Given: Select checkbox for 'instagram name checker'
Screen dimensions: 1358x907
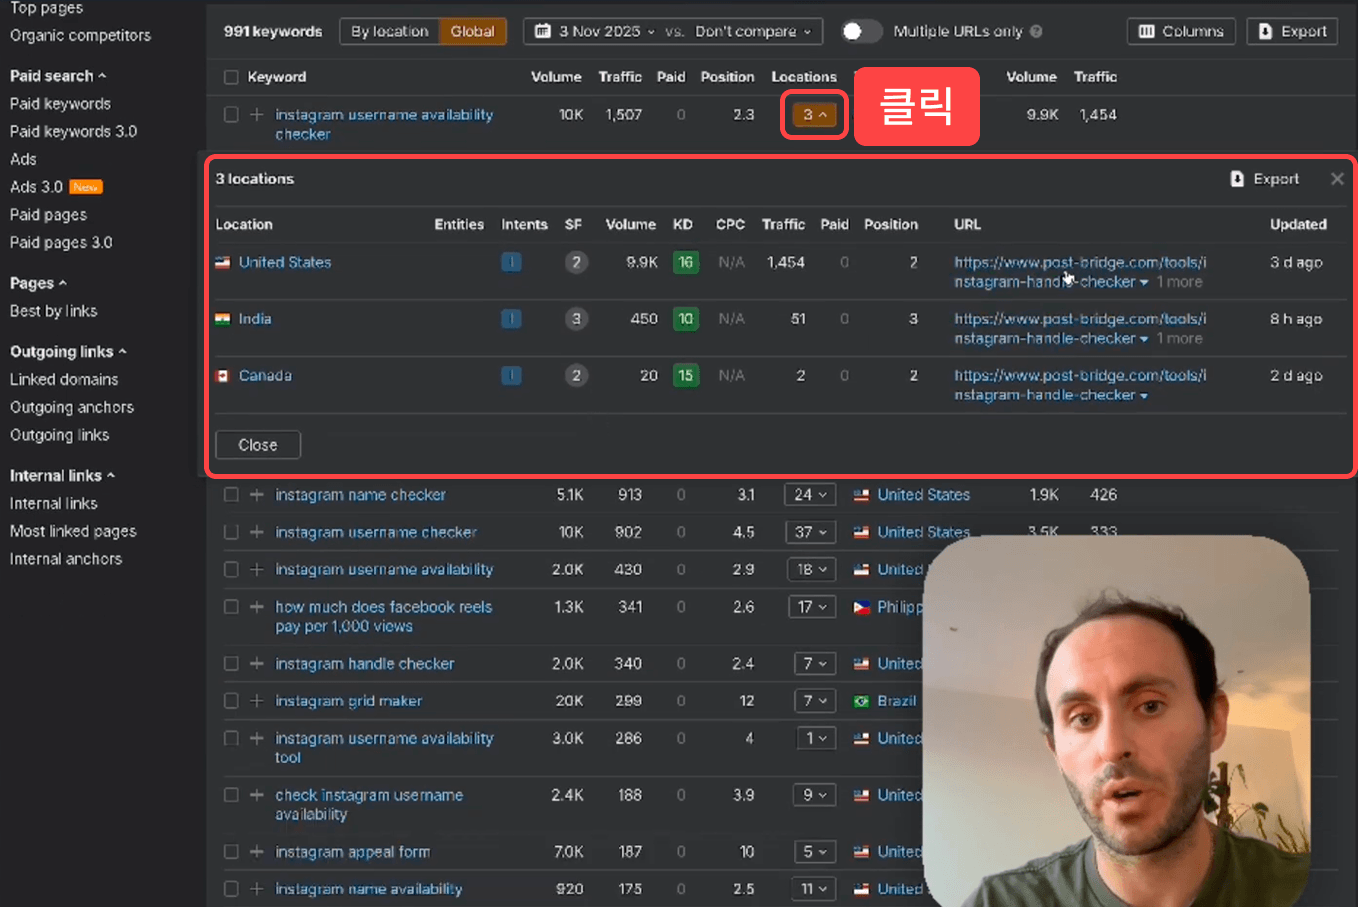Looking at the screenshot, I should click(232, 495).
